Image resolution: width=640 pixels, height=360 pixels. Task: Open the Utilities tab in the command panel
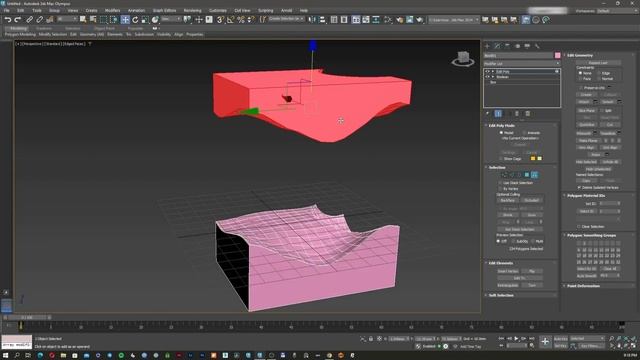(x=537, y=46)
